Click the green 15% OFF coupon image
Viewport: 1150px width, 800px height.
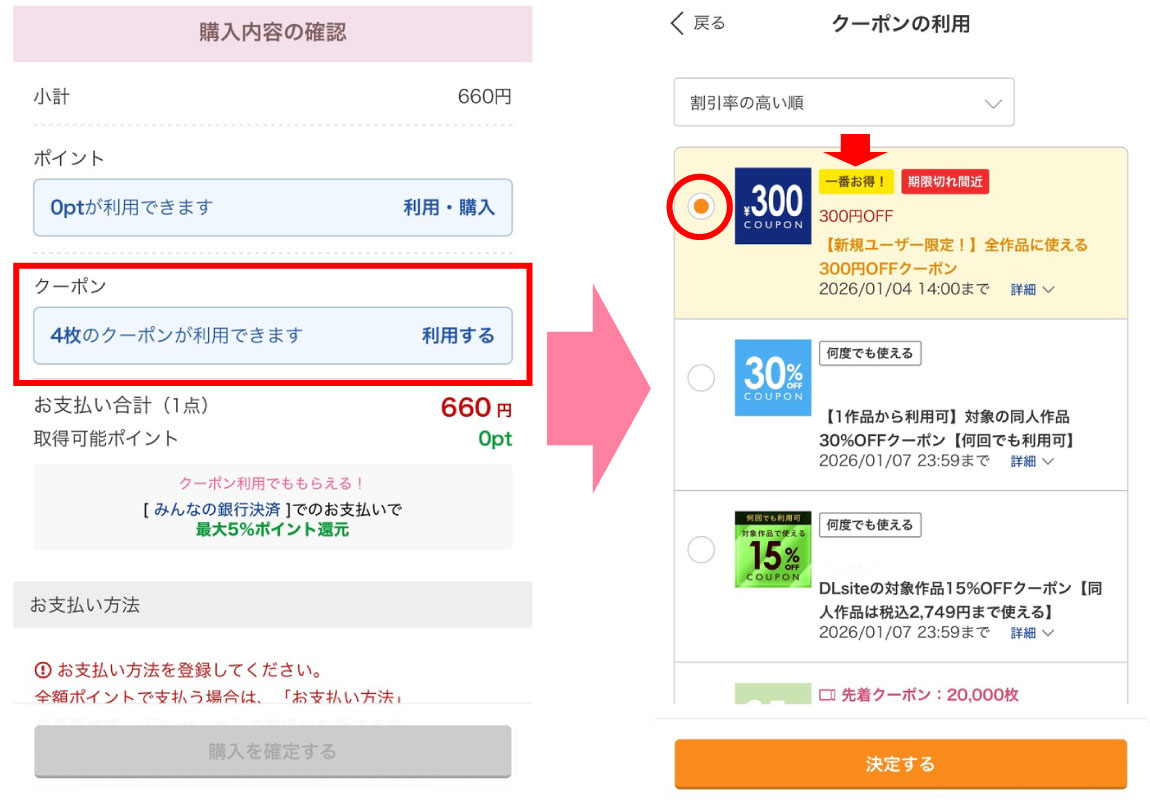pos(773,549)
